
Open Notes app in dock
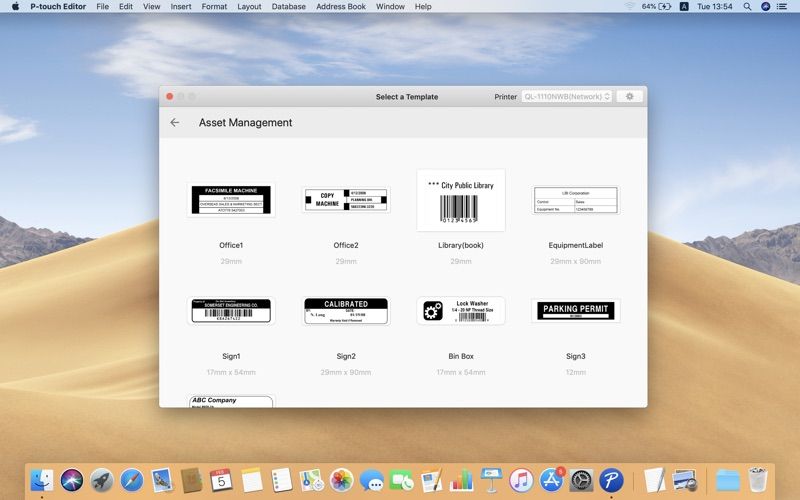252,480
